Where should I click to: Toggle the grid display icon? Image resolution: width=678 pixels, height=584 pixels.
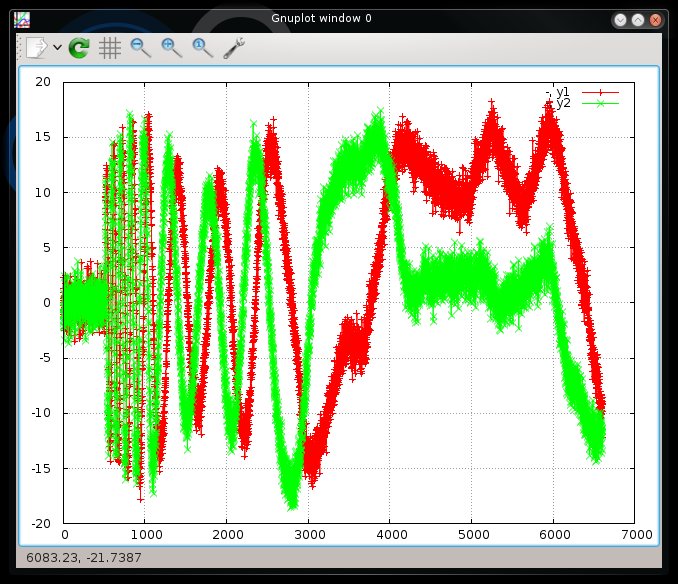[110, 47]
